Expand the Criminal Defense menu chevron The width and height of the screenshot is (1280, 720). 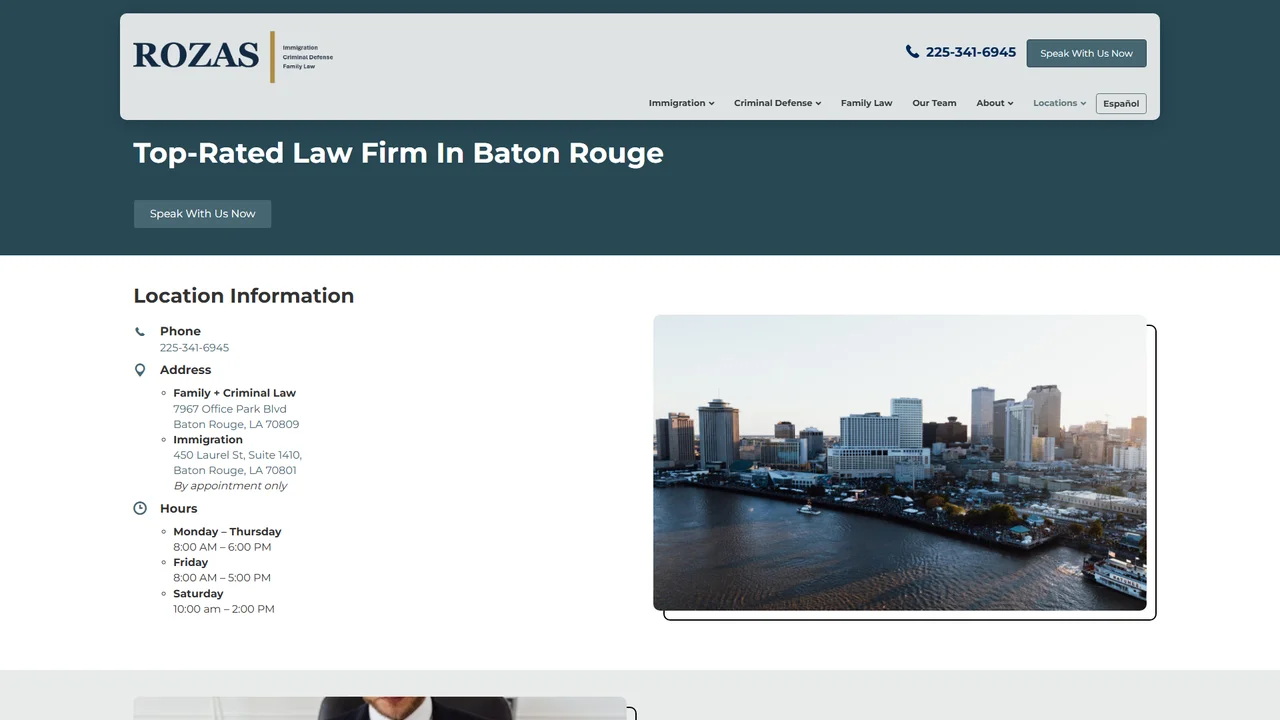pos(818,103)
